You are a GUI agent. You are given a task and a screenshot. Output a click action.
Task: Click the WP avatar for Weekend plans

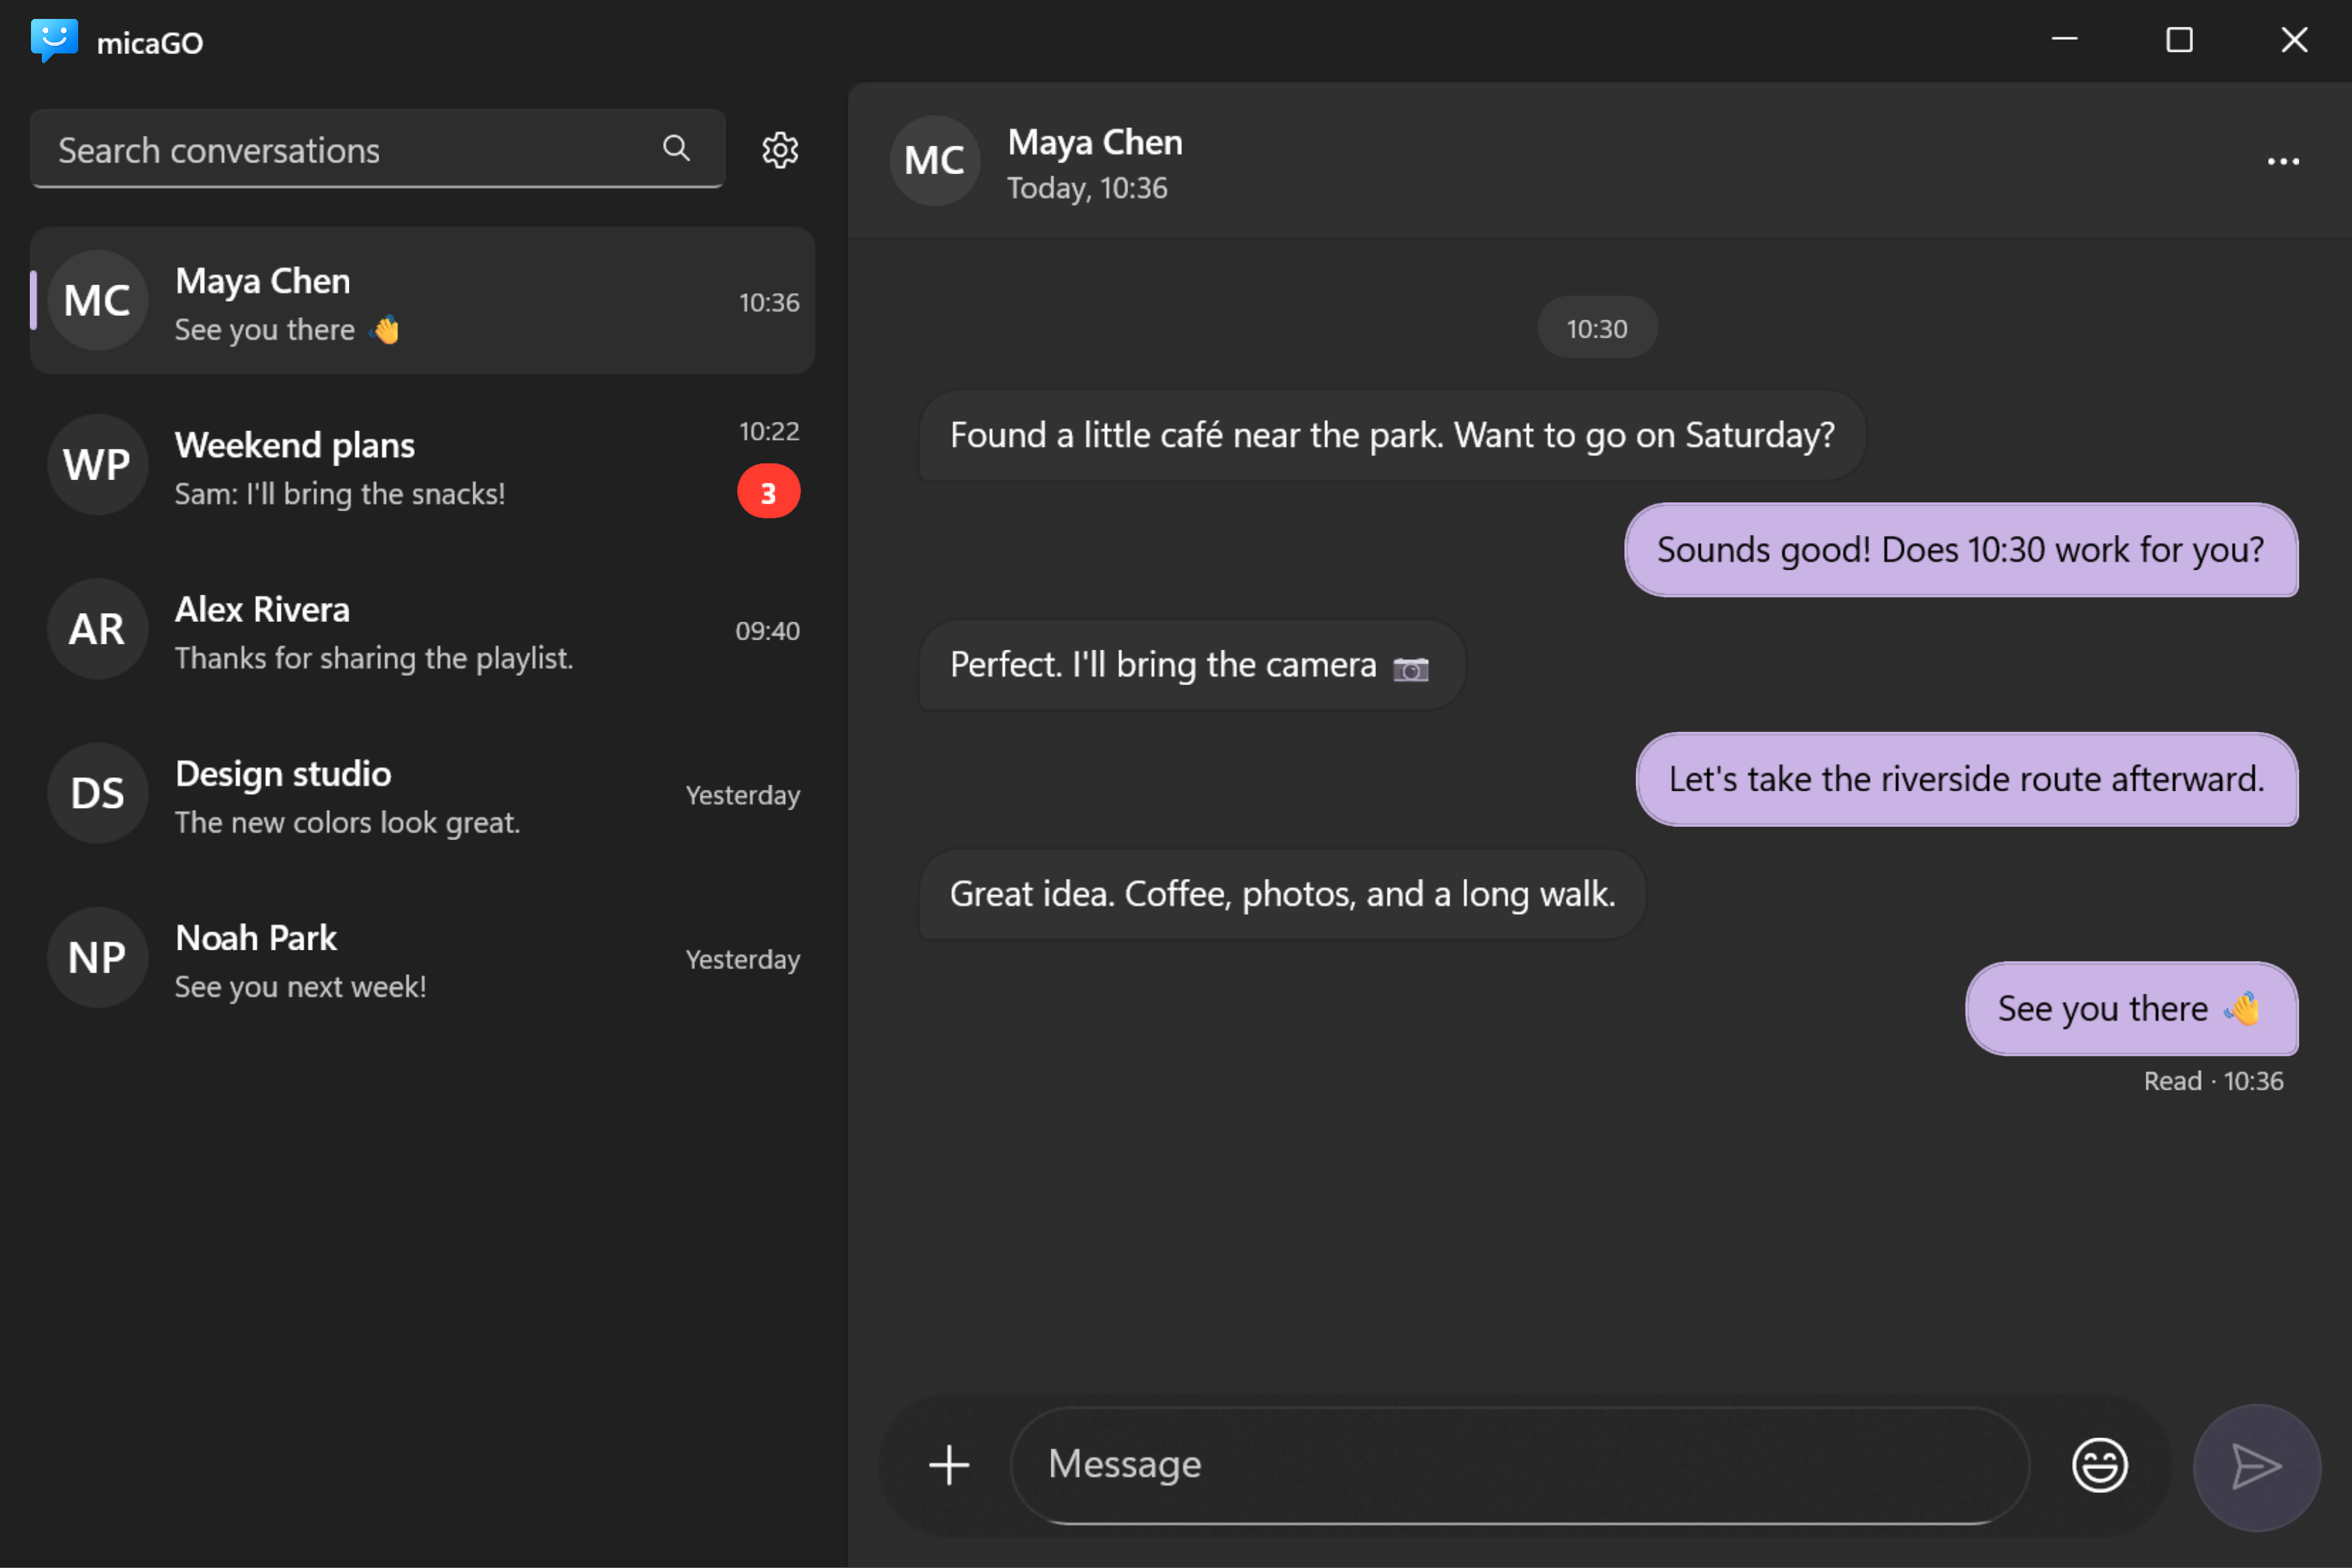point(98,465)
